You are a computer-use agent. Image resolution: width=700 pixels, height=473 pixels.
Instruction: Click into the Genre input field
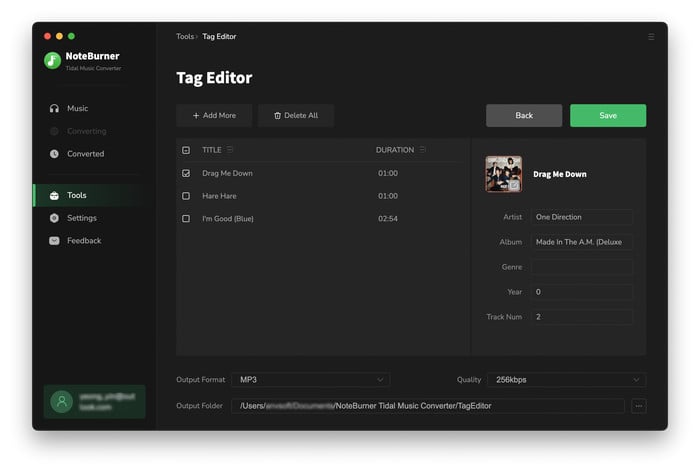[581, 267]
